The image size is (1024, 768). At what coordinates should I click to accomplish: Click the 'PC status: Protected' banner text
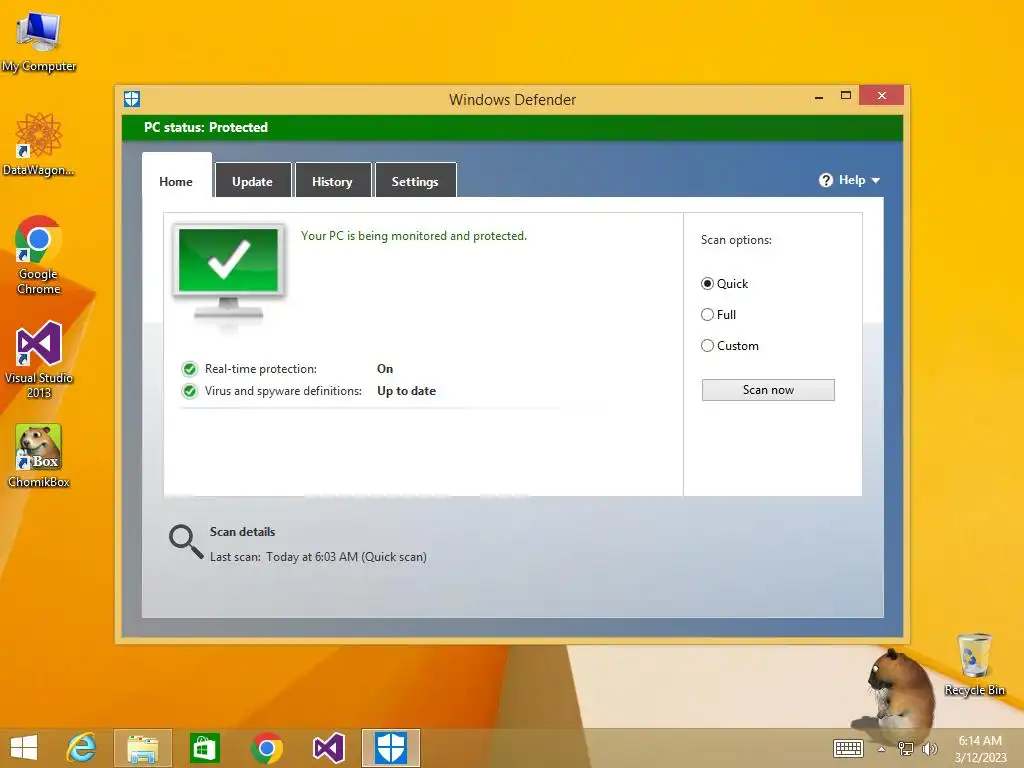[x=206, y=127]
